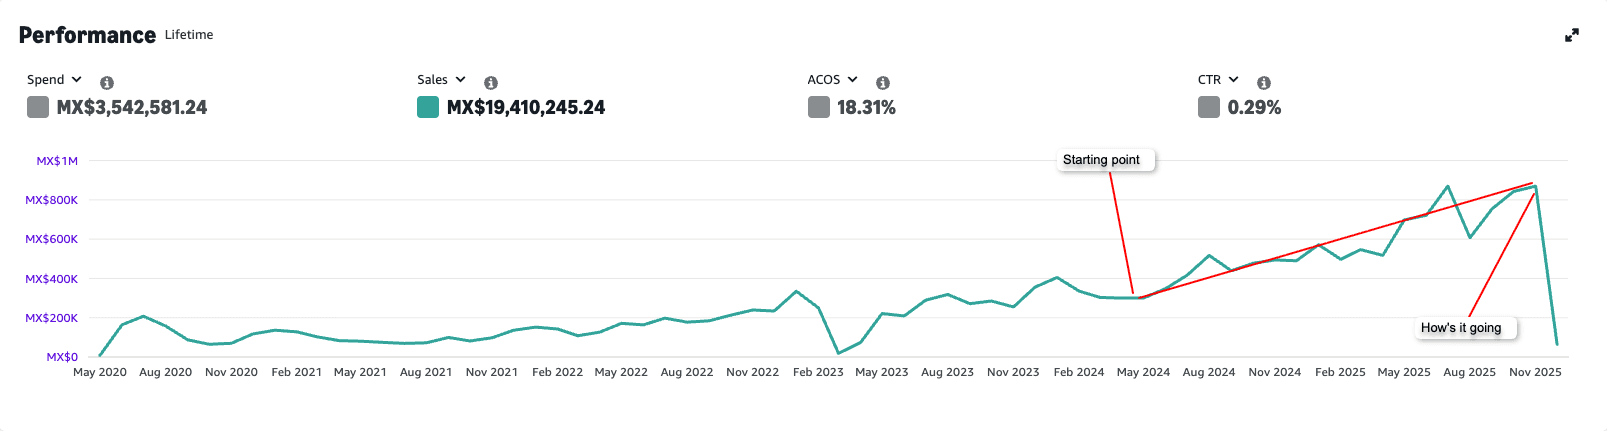Click the Lifetime date range label
This screenshot has width=1607, height=431.
tap(189, 35)
